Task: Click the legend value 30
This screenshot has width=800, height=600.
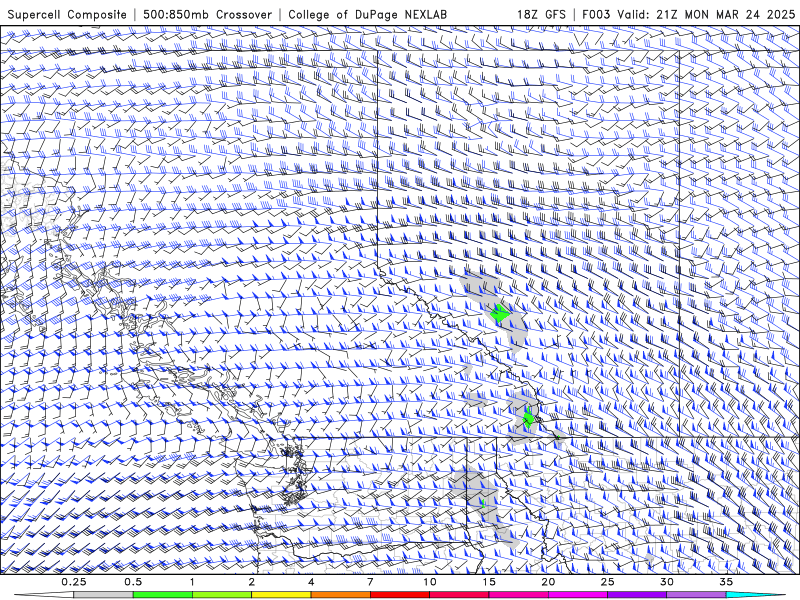Action: pyautogui.click(x=667, y=582)
